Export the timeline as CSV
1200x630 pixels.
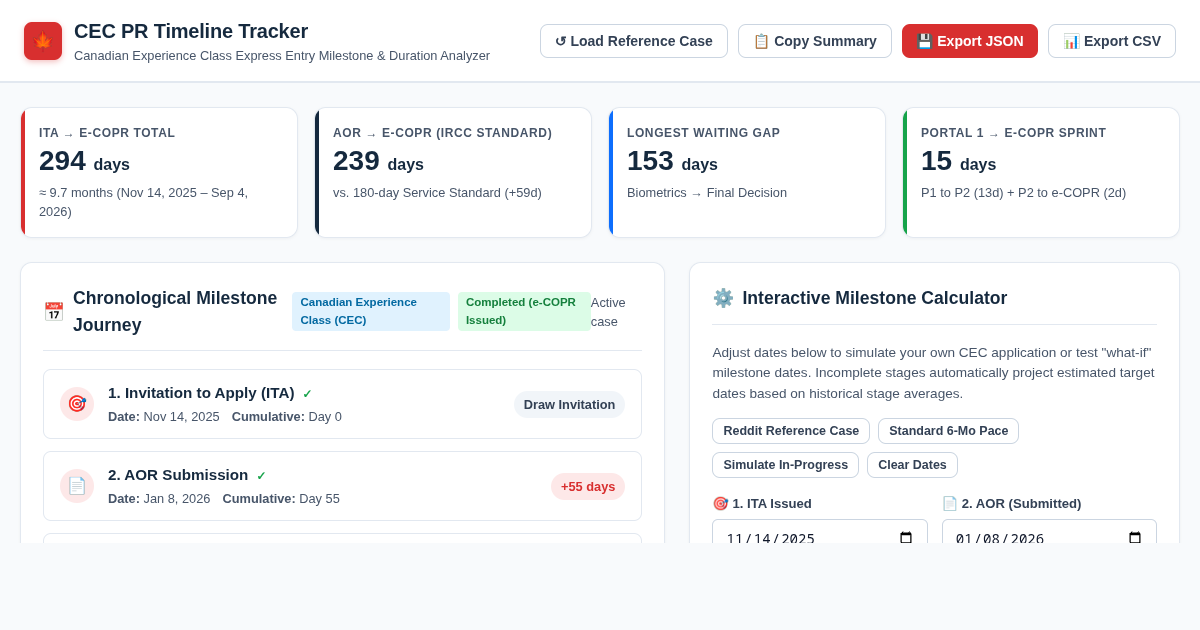(1112, 41)
